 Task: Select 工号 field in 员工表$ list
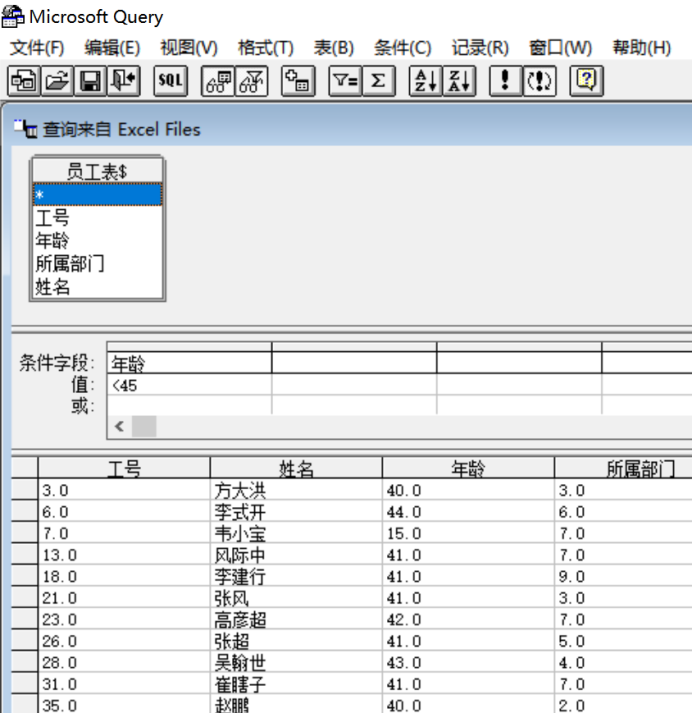(x=97, y=217)
